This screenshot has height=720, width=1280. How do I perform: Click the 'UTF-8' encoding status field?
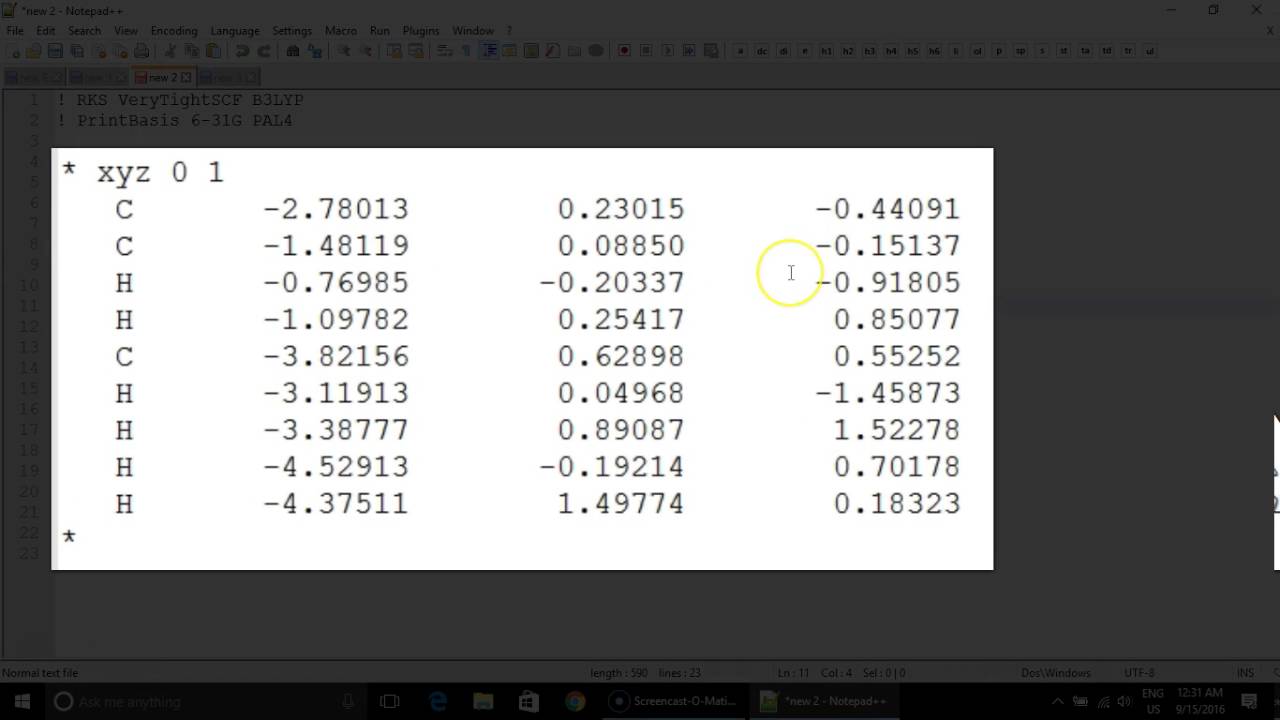point(1138,673)
